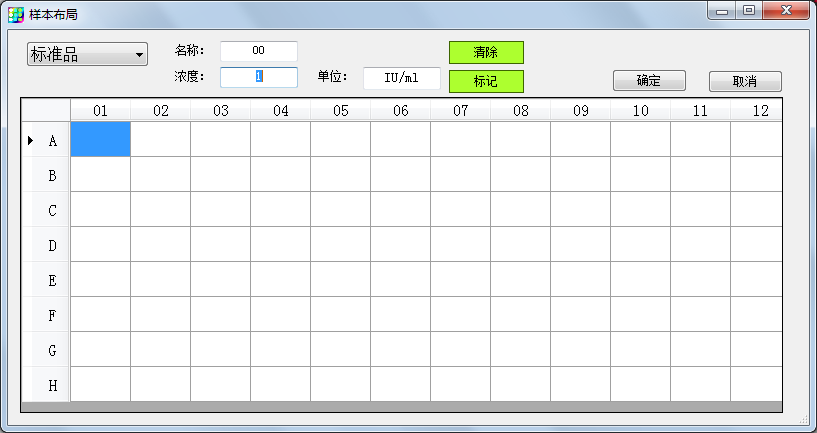Close the 样本布局 window
Image resolution: width=817 pixels, height=433 pixels.
pyautogui.click(x=786, y=10)
